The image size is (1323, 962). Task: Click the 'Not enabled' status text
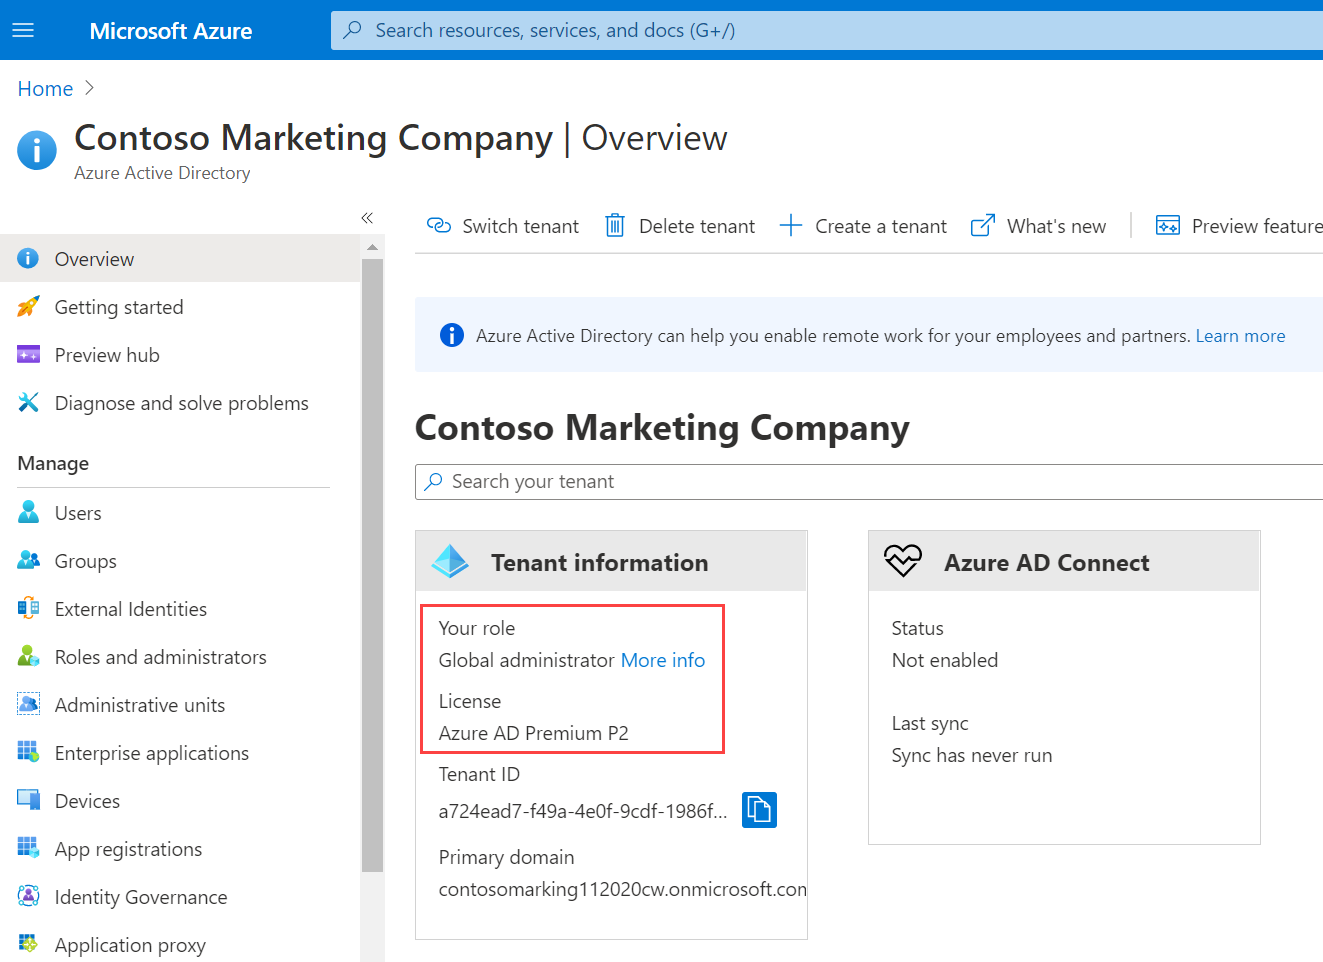coord(945,660)
